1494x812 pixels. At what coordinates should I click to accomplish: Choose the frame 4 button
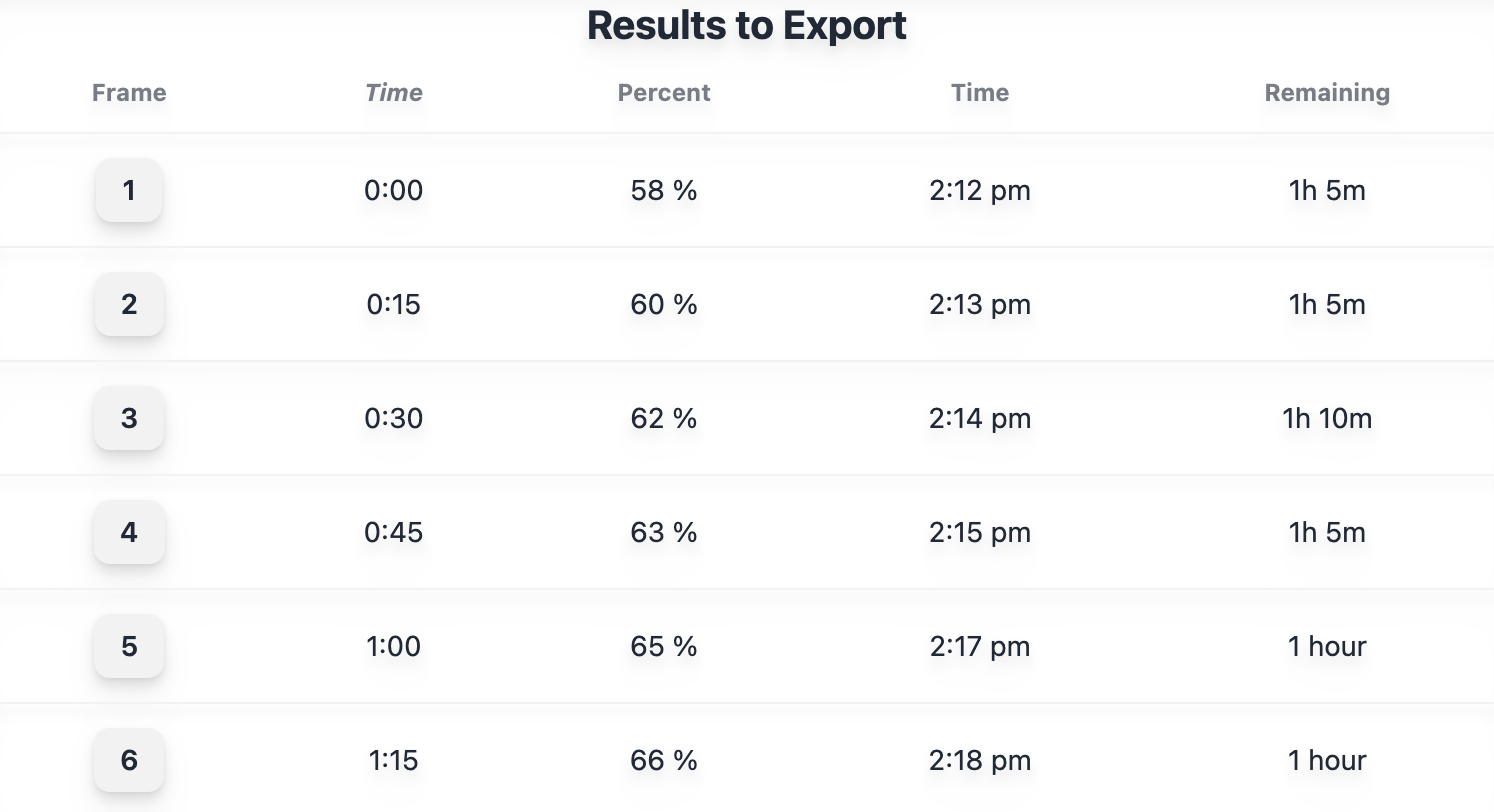[x=129, y=532]
